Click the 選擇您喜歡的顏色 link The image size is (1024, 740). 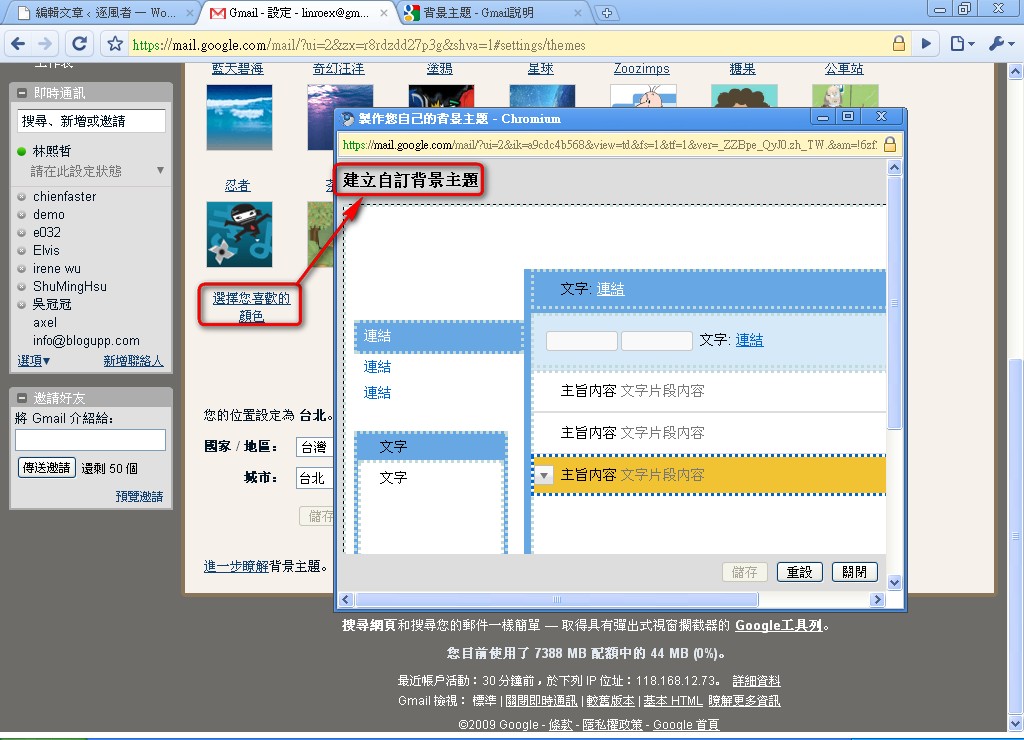pyautogui.click(x=251, y=306)
